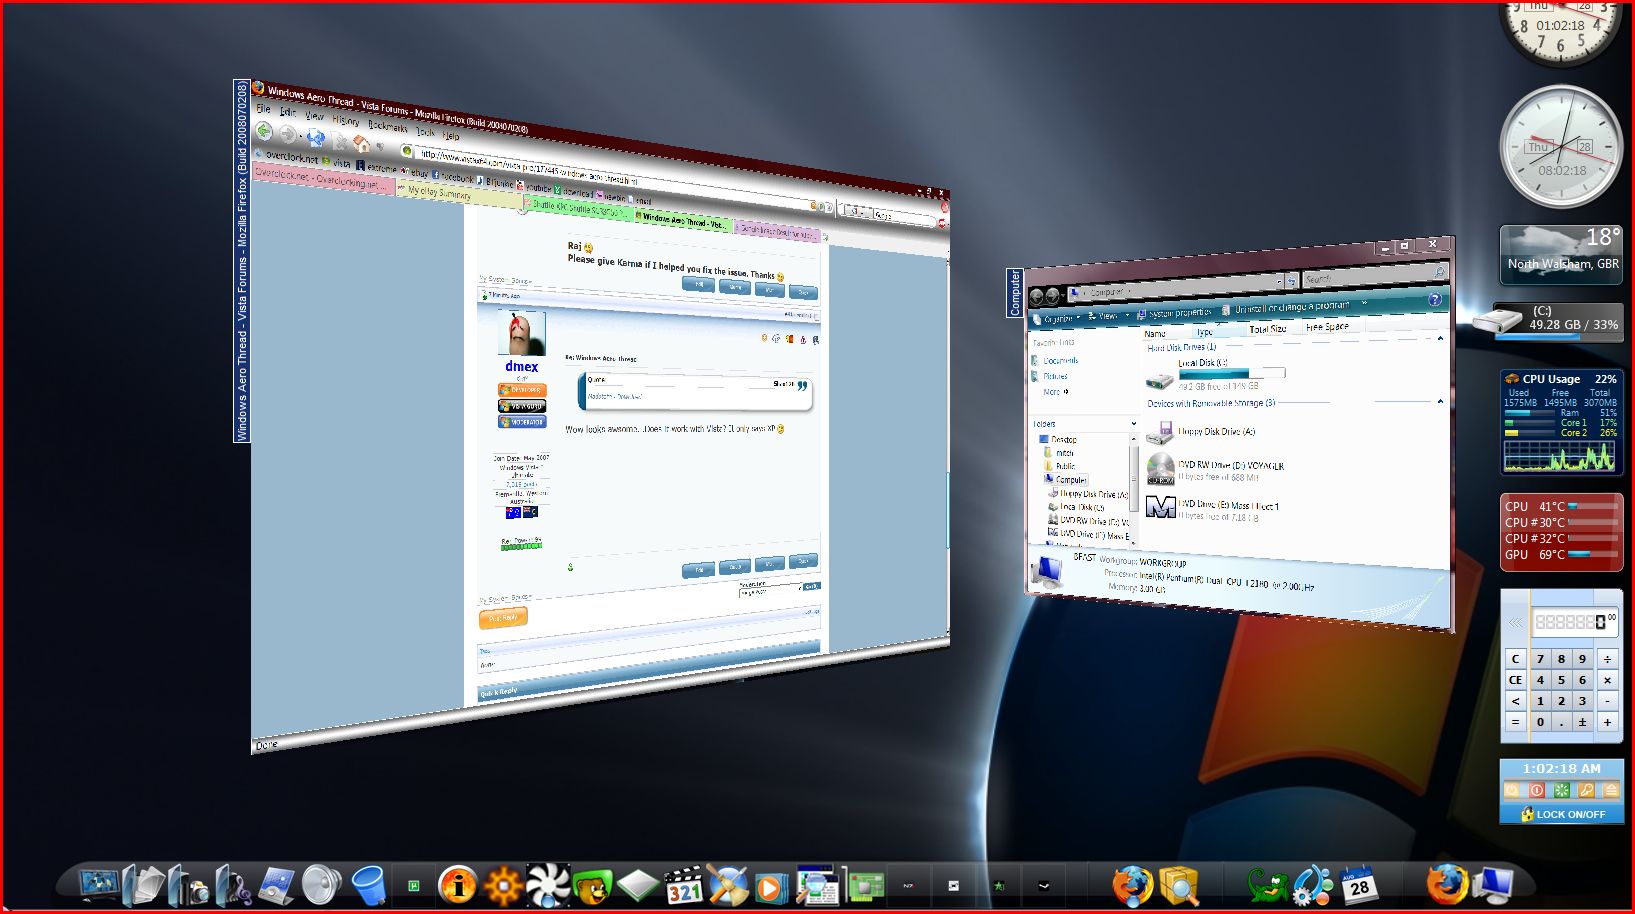The height and width of the screenshot is (914, 1635).
Task: Launch the green gecko icon in the dock
Action: [x=1268, y=885]
